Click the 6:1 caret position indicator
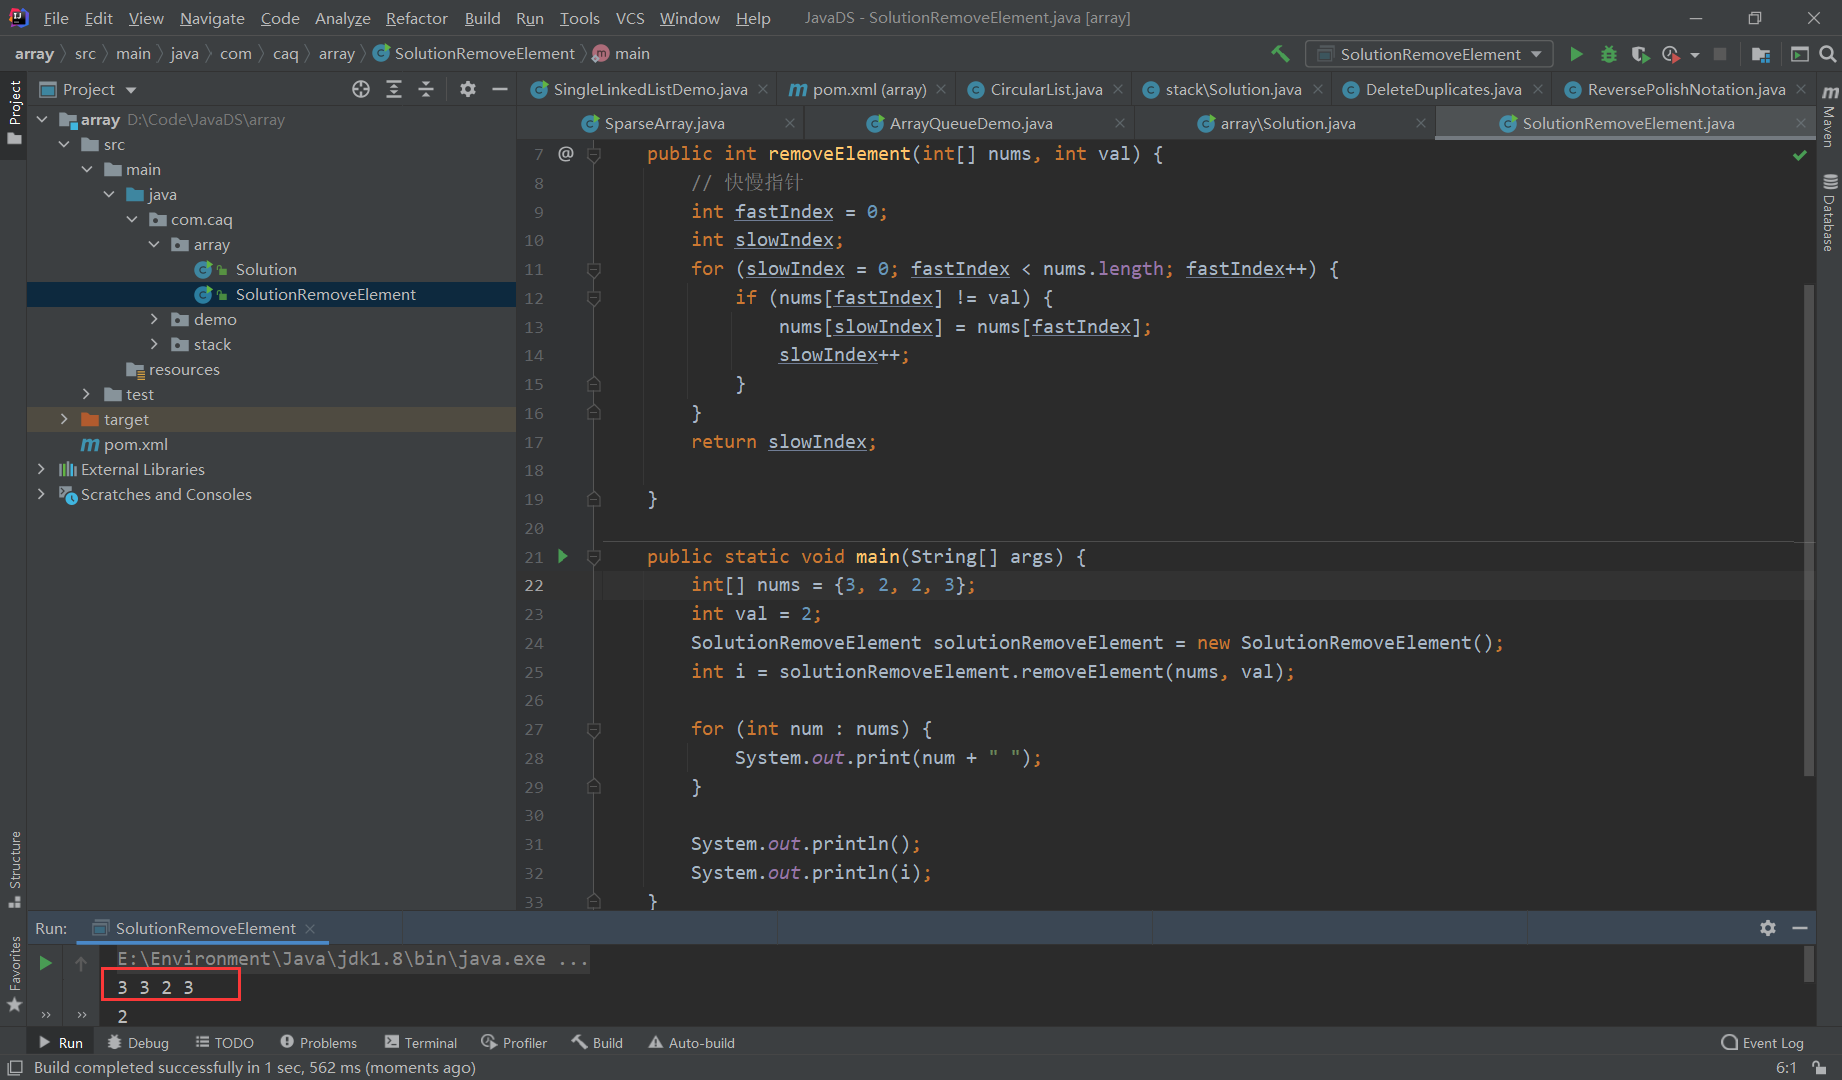Screen dimensions: 1842x1080 1786,1068
